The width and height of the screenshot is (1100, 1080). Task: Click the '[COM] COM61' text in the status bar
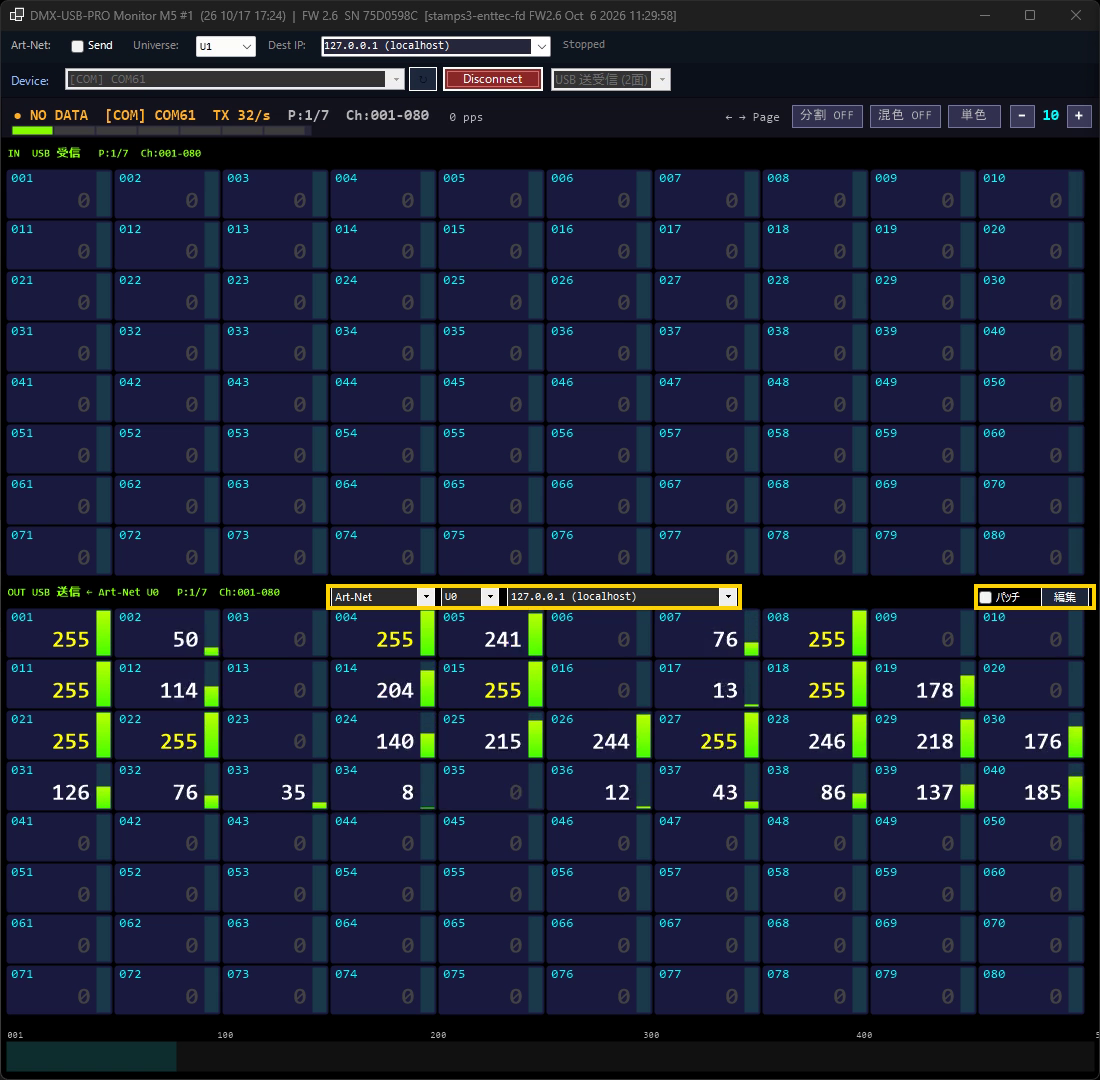150,115
